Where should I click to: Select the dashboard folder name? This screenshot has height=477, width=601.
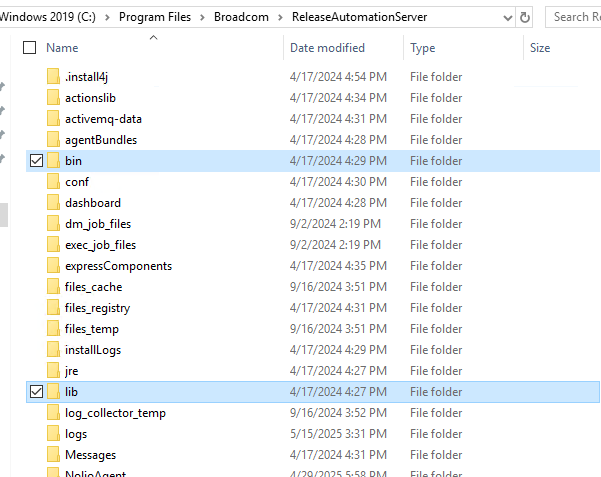93,203
